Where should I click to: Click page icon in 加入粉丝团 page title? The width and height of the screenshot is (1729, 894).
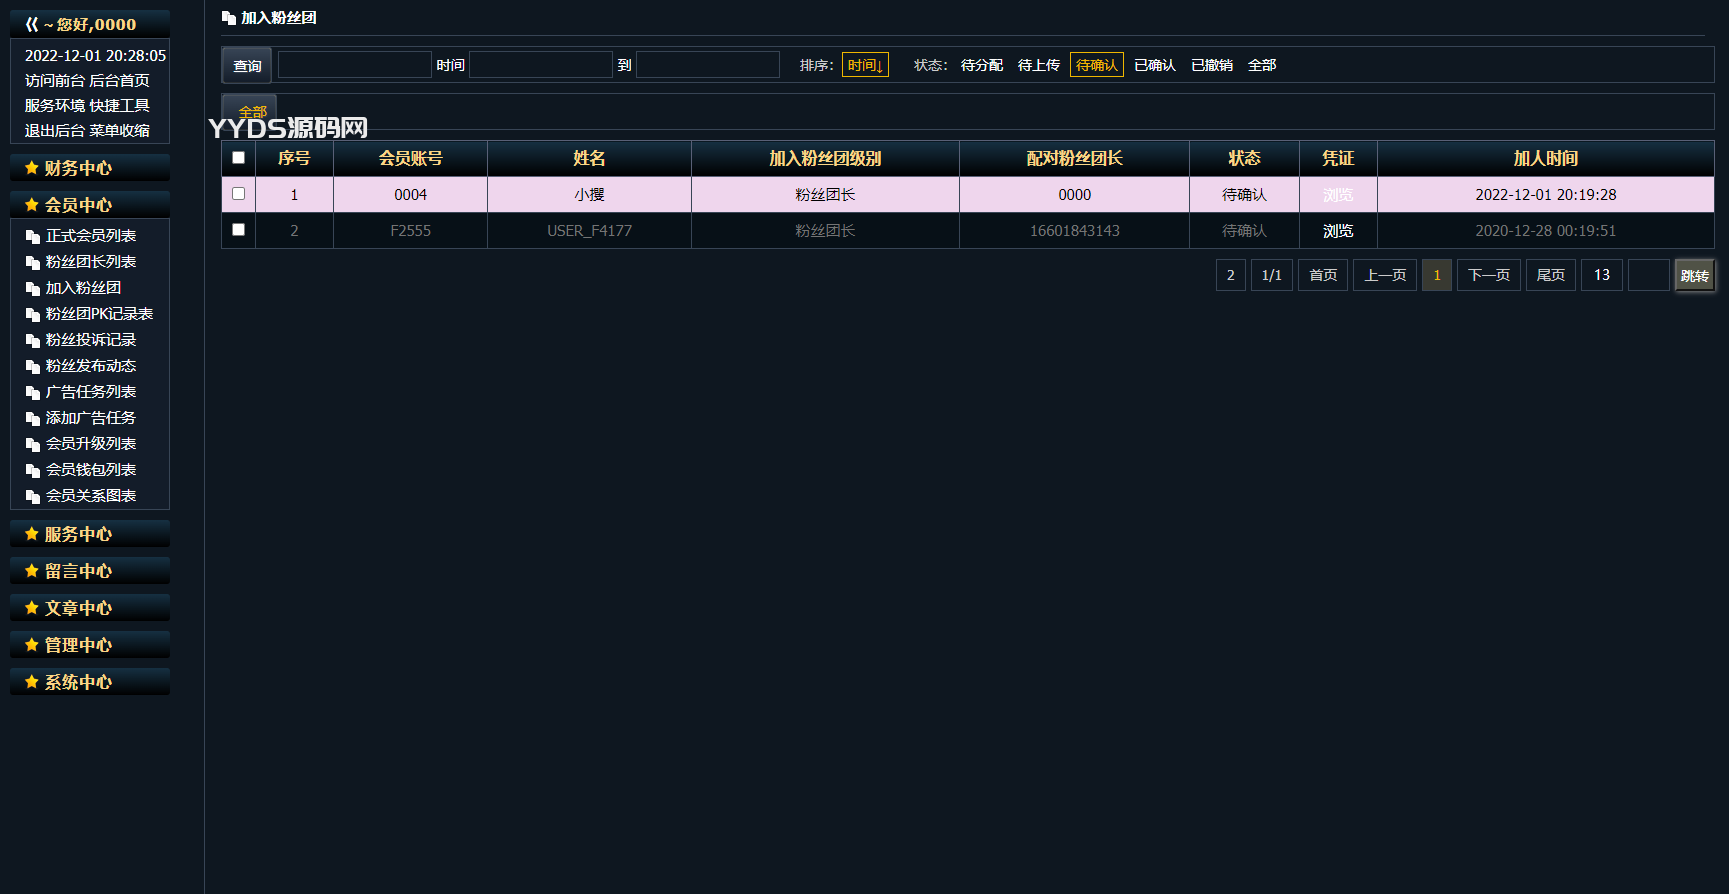click(x=229, y=18)
